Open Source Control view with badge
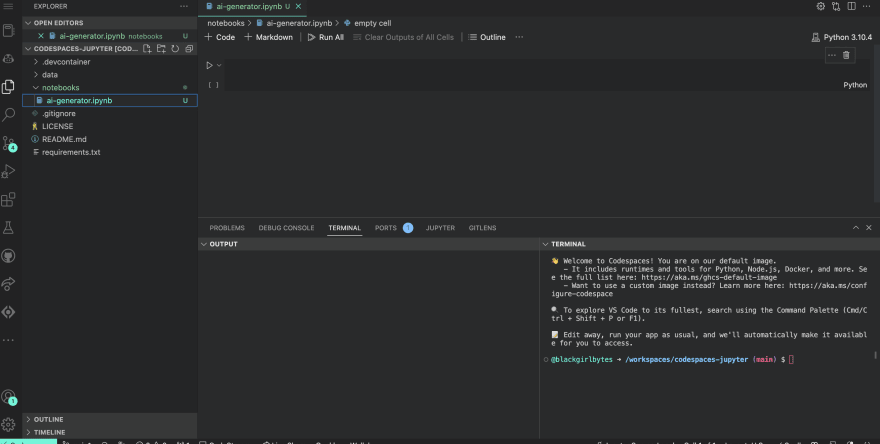The height and width of the screenshot is (444, 880). (9, 143)
